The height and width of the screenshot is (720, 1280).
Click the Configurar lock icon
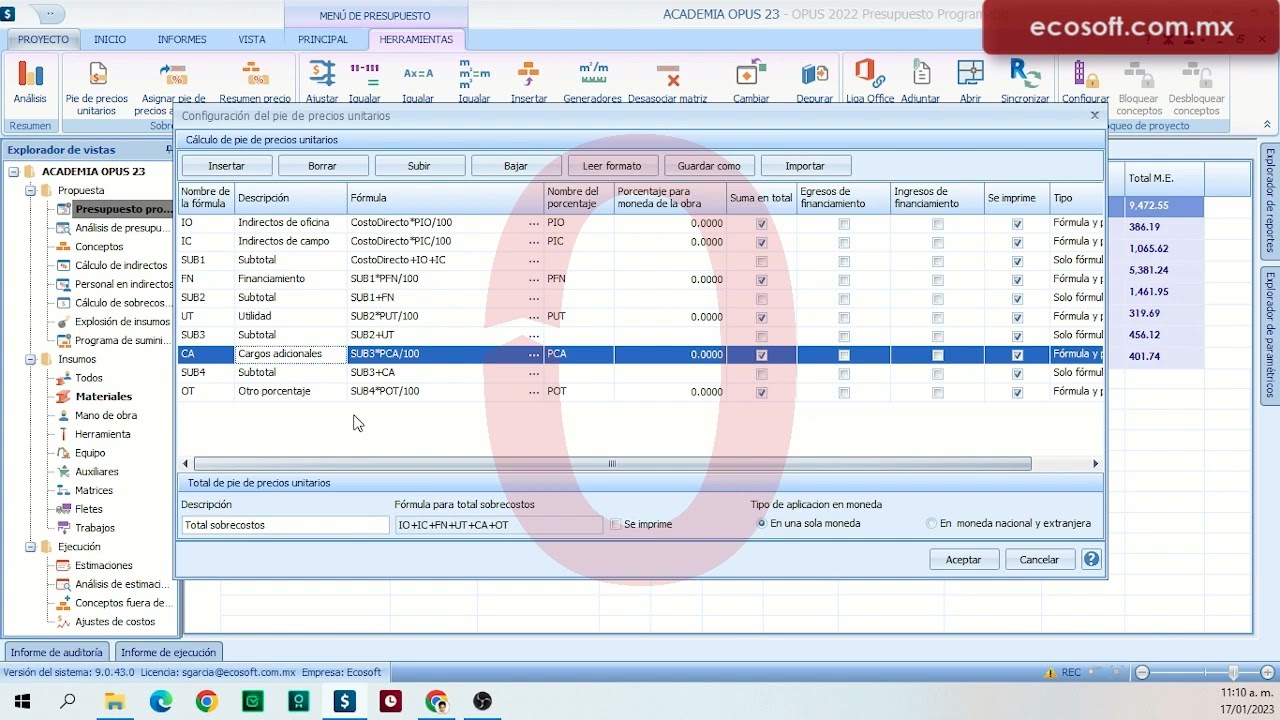tap(1085, 81)
